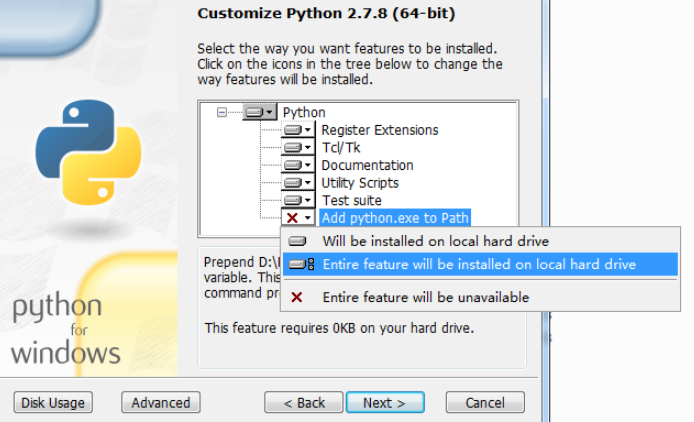Screen dimensions: 694x422
Task: Click drive-with-subfeatures icon in highlighted menu entry
Action: (x=301, y=264)
